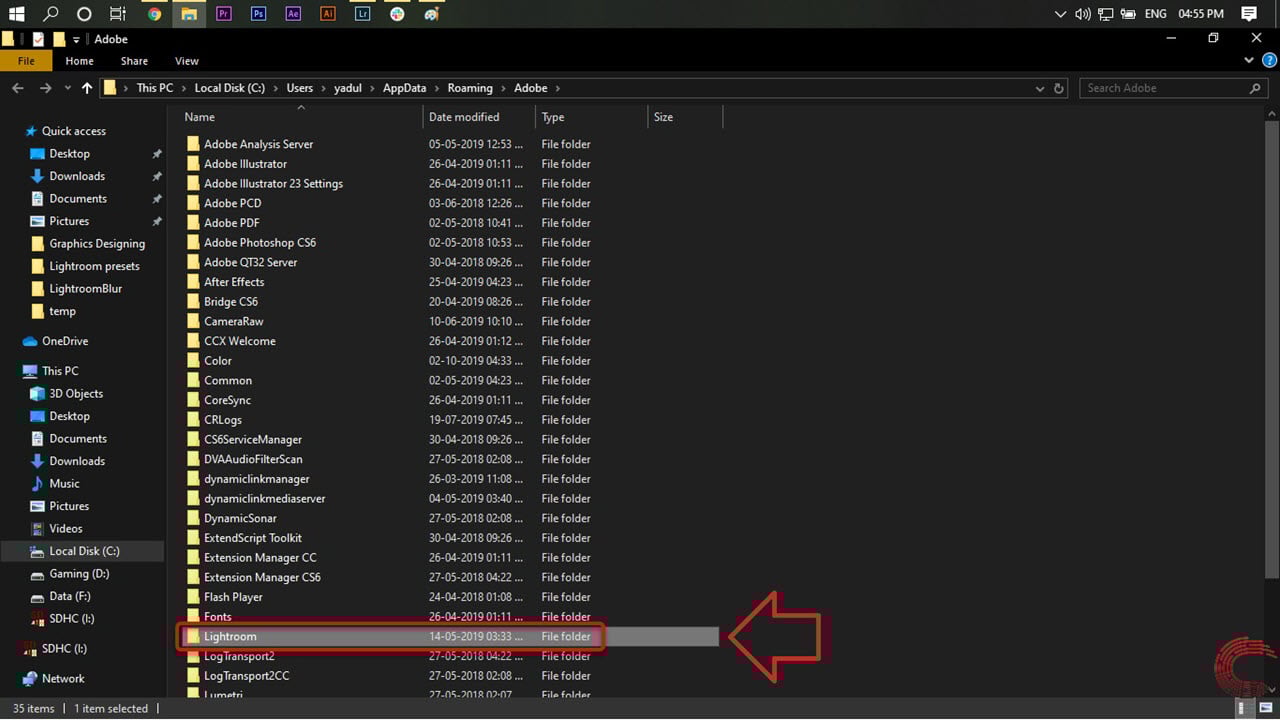The width and height of the screenshot is (1280, 720).
Task: Select the Bridge CS6 folder
Action: click(231, 302)
